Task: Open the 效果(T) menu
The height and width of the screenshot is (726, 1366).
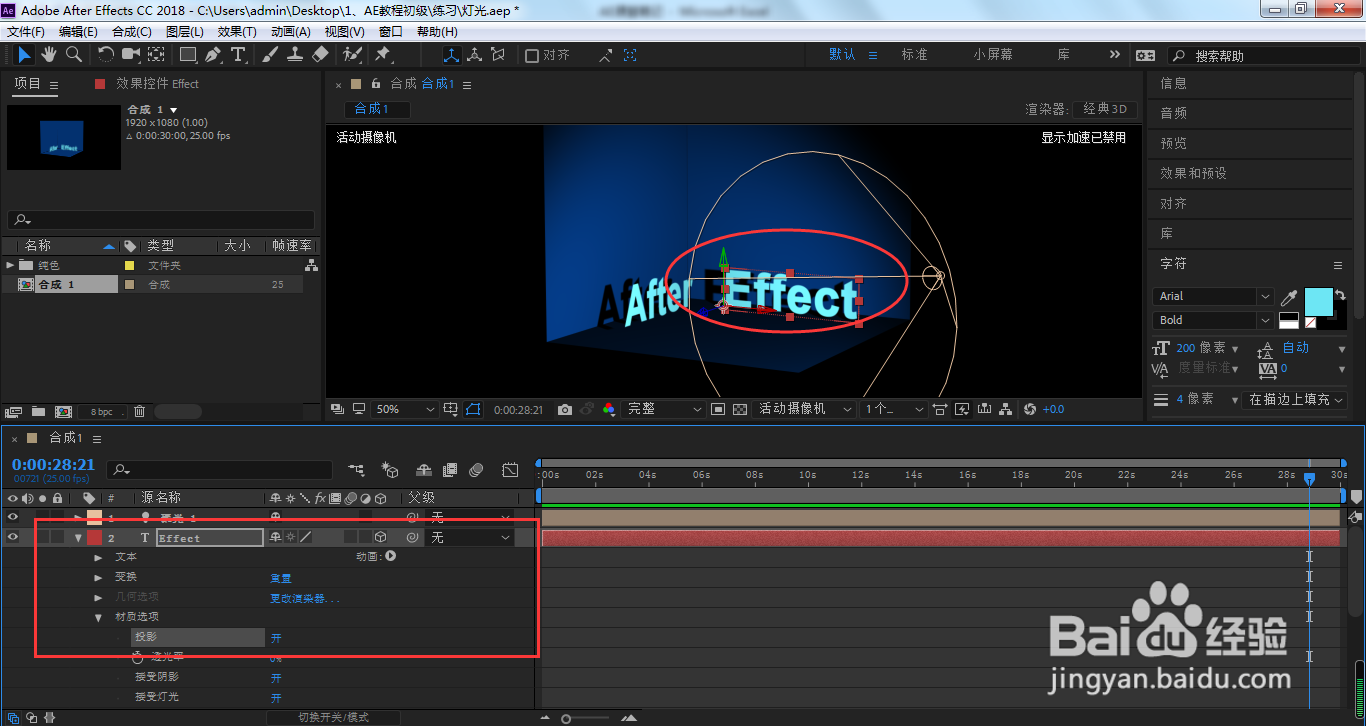Action: point(237,31)
